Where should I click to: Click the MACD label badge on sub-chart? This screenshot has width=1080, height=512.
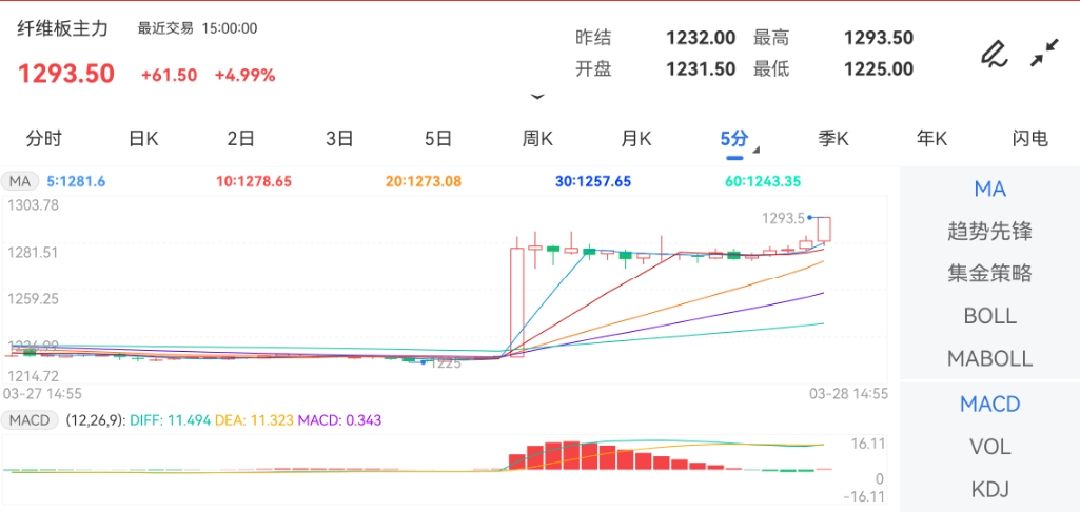(29, 421)
